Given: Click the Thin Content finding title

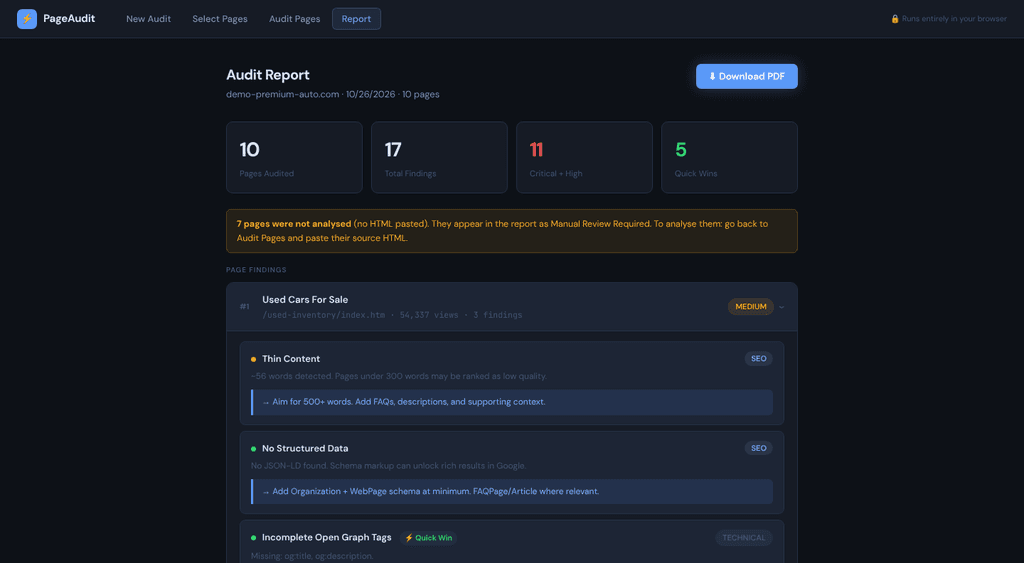Looking at the screenshot, I should pos(291,359).
